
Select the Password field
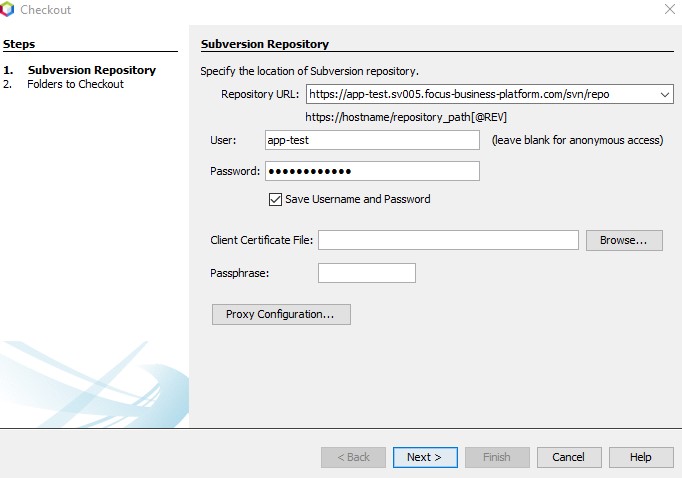(372, 171)
